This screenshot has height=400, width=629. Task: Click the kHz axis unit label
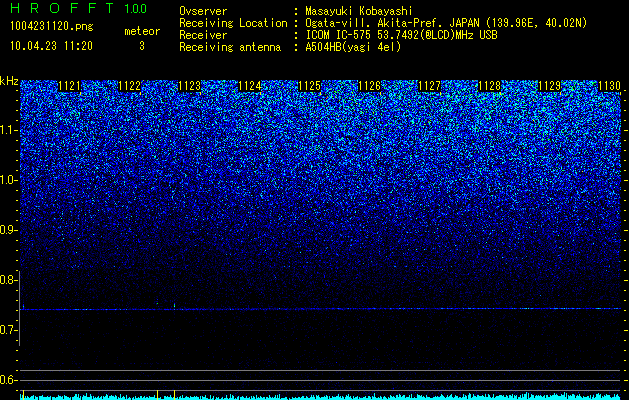[9, 81]
